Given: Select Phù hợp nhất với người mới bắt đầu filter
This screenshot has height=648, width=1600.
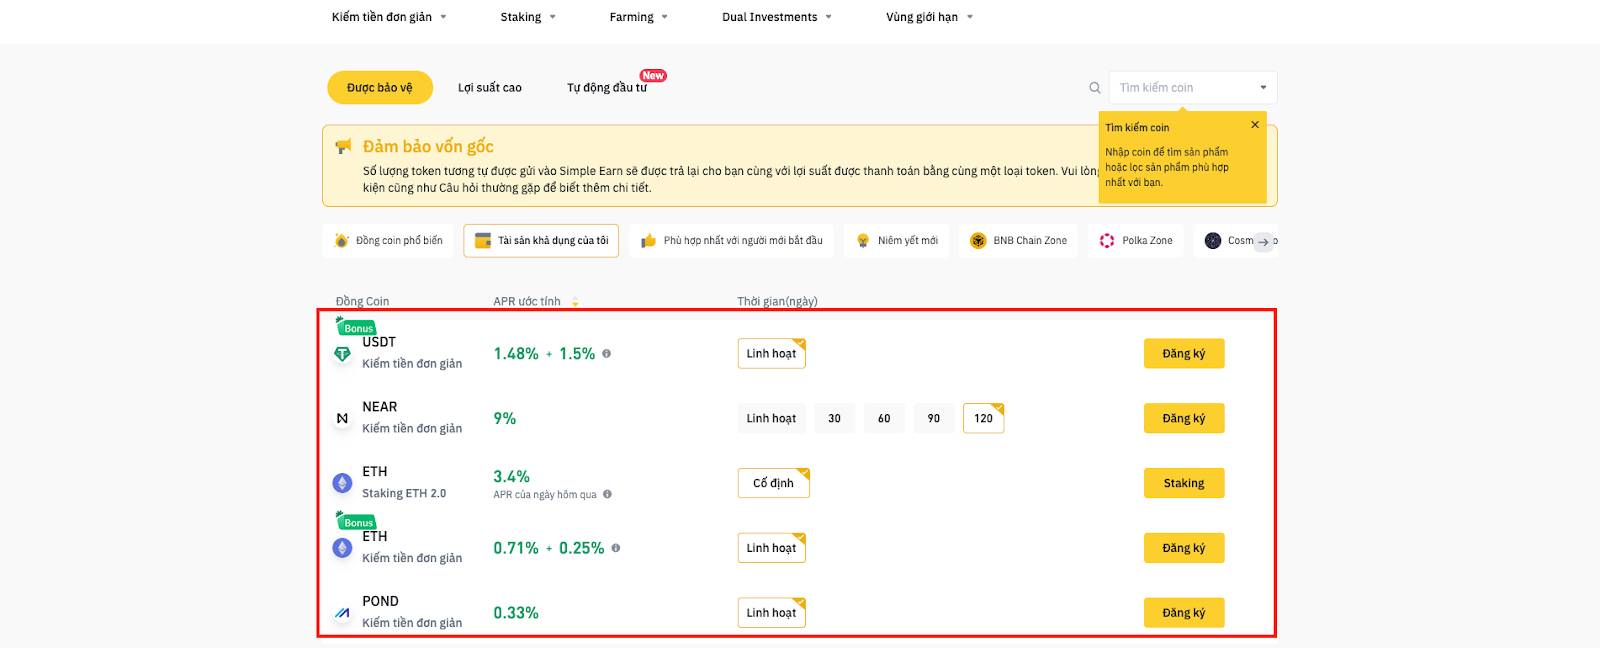Looking at the screenshot, I should [732, 241].
